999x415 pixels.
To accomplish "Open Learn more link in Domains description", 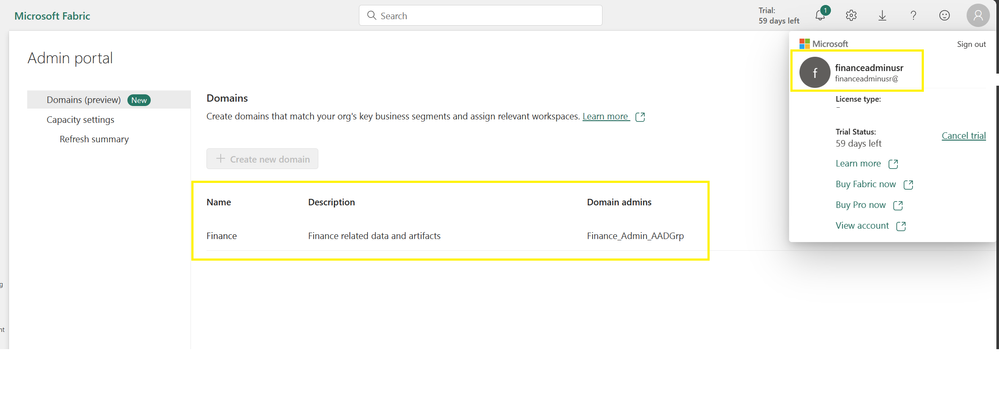I will click(x=605, y=117).
